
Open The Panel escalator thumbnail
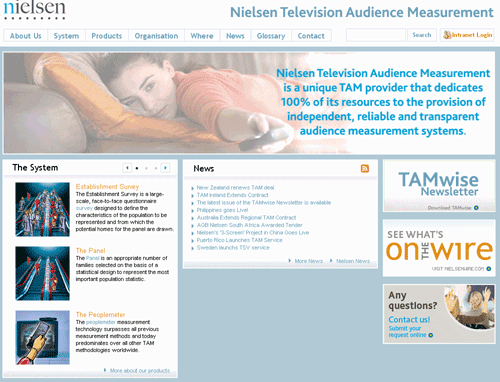pos(42,273)
